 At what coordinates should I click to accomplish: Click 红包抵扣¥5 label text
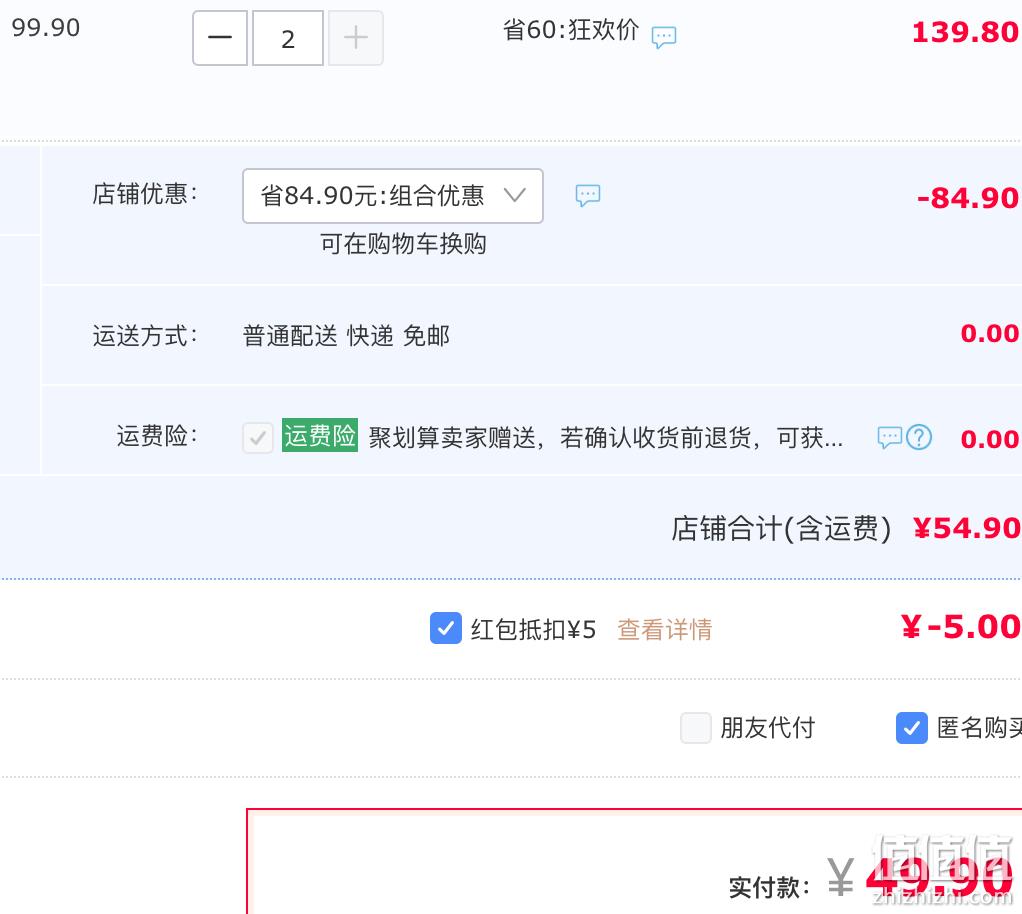point(533,630)
